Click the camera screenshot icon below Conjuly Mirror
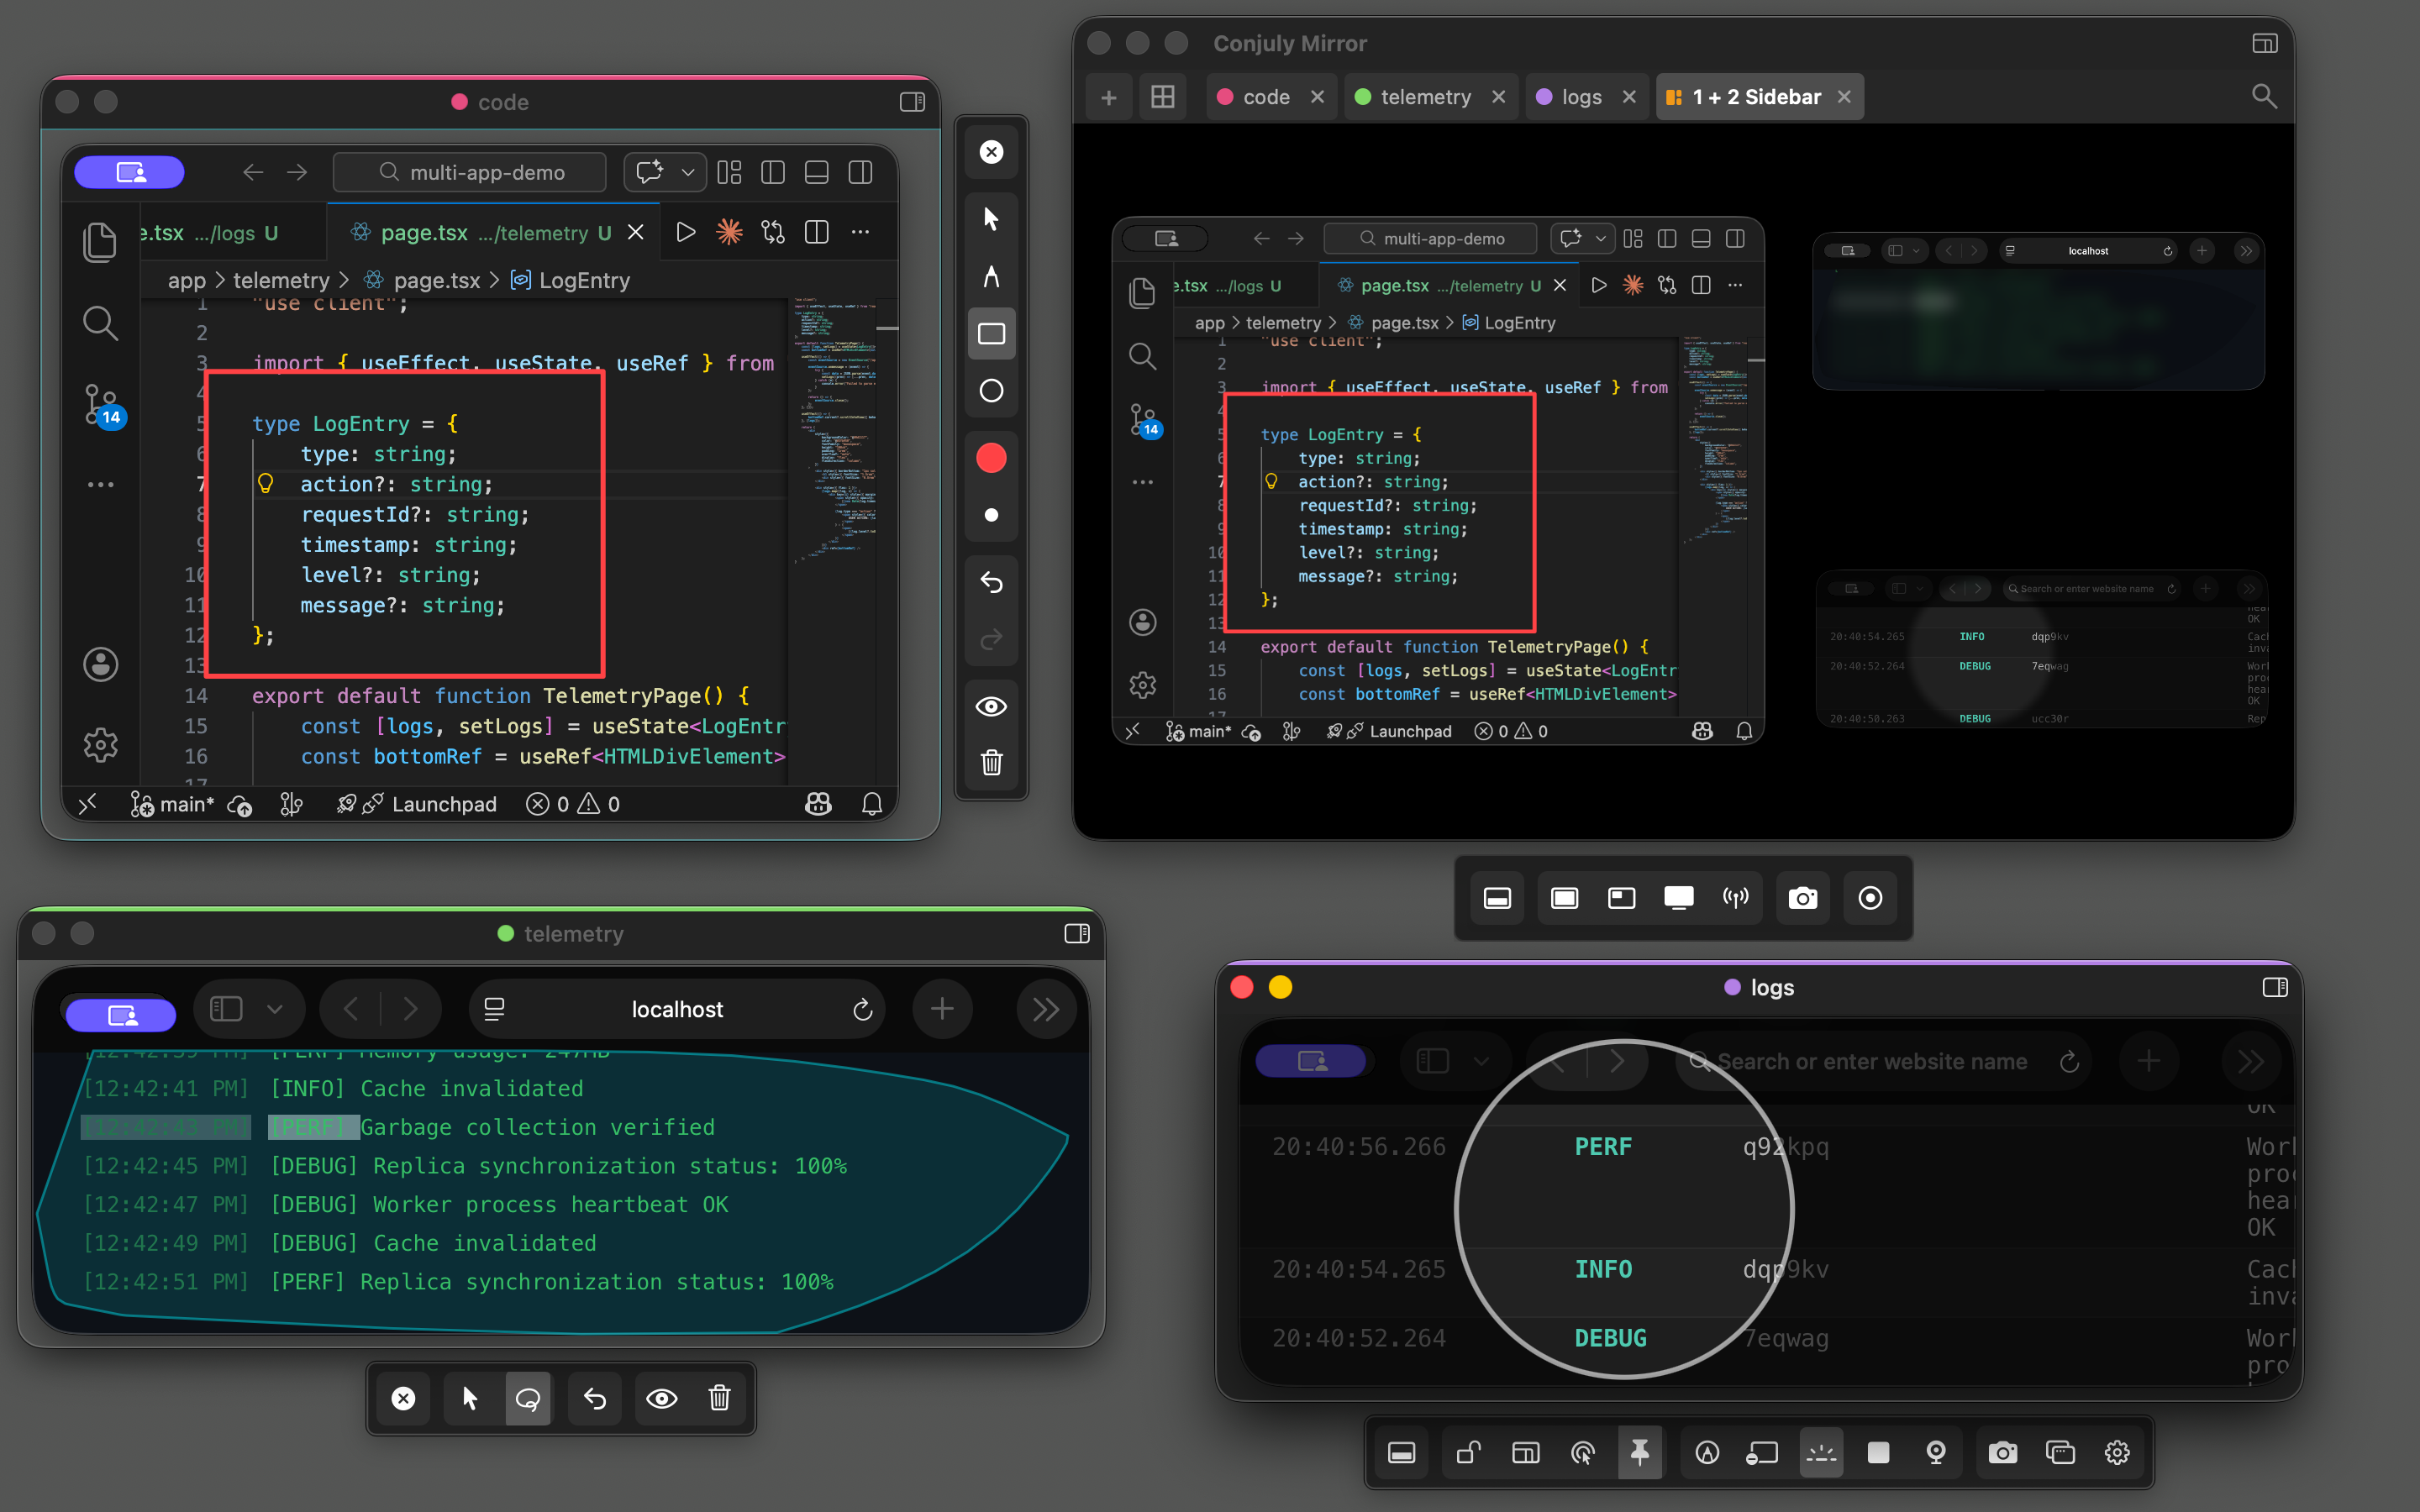Viewport: 2420px width, 1512px height. tap(1802, 898)
